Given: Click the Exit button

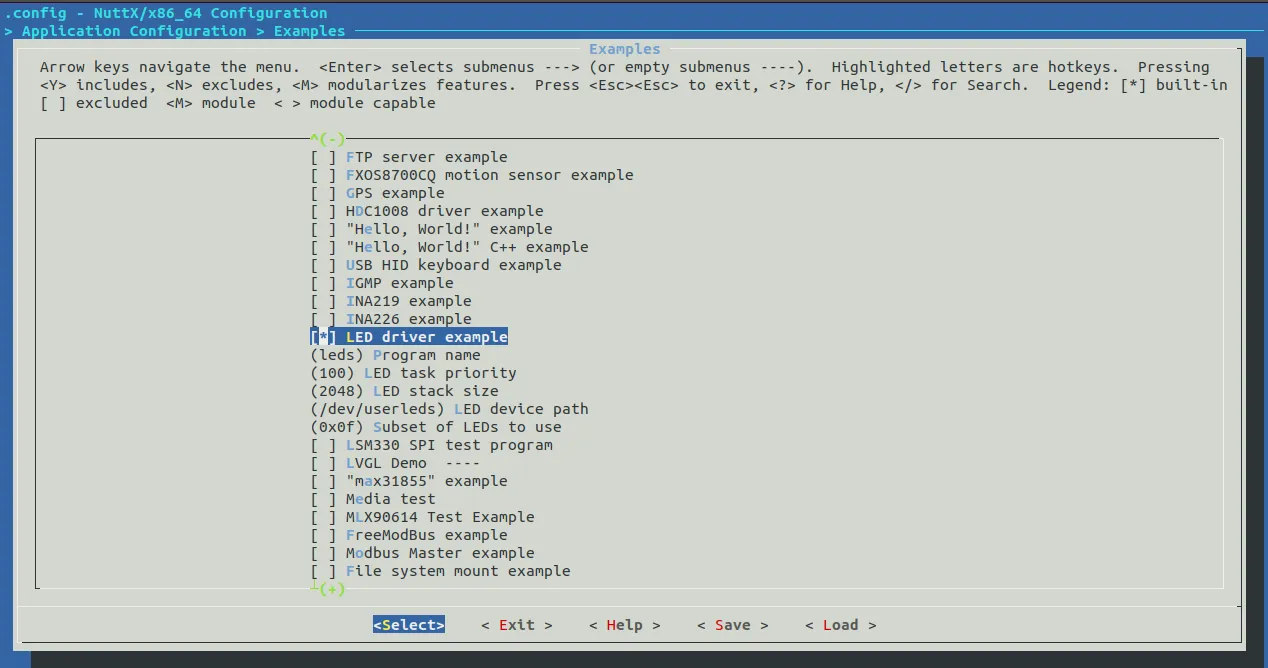Looking at the screenshot, I should [x=516, y=625].
